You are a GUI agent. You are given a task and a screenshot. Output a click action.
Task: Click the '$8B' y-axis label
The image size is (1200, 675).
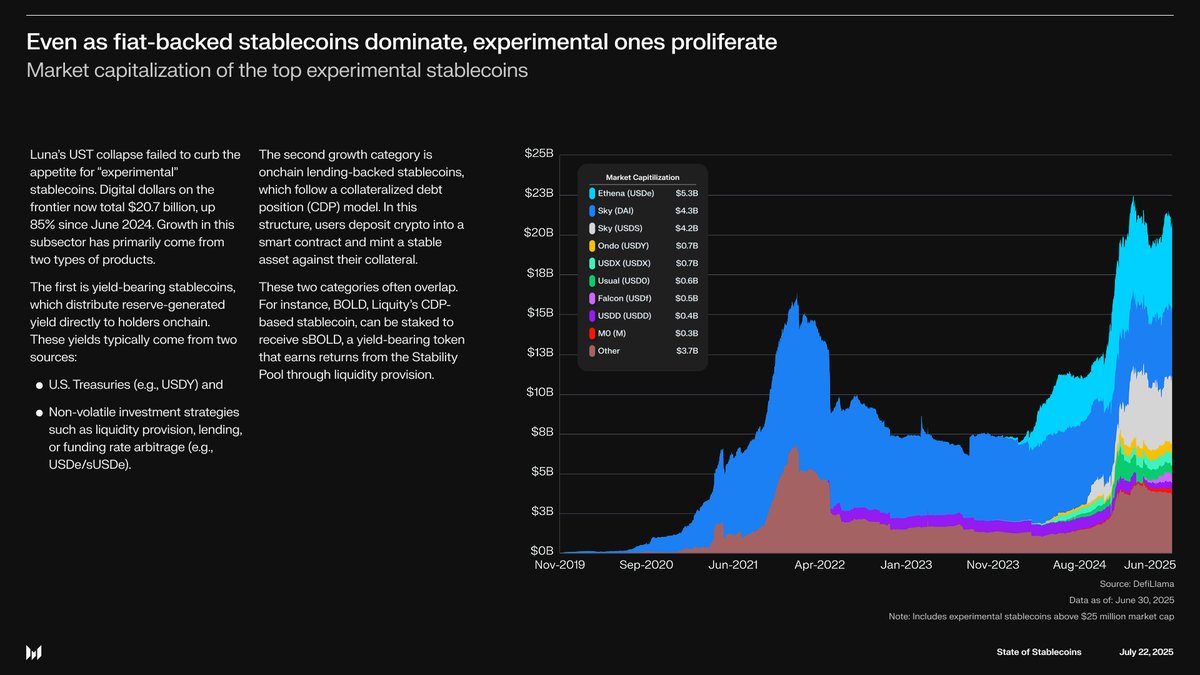[541, 432]
